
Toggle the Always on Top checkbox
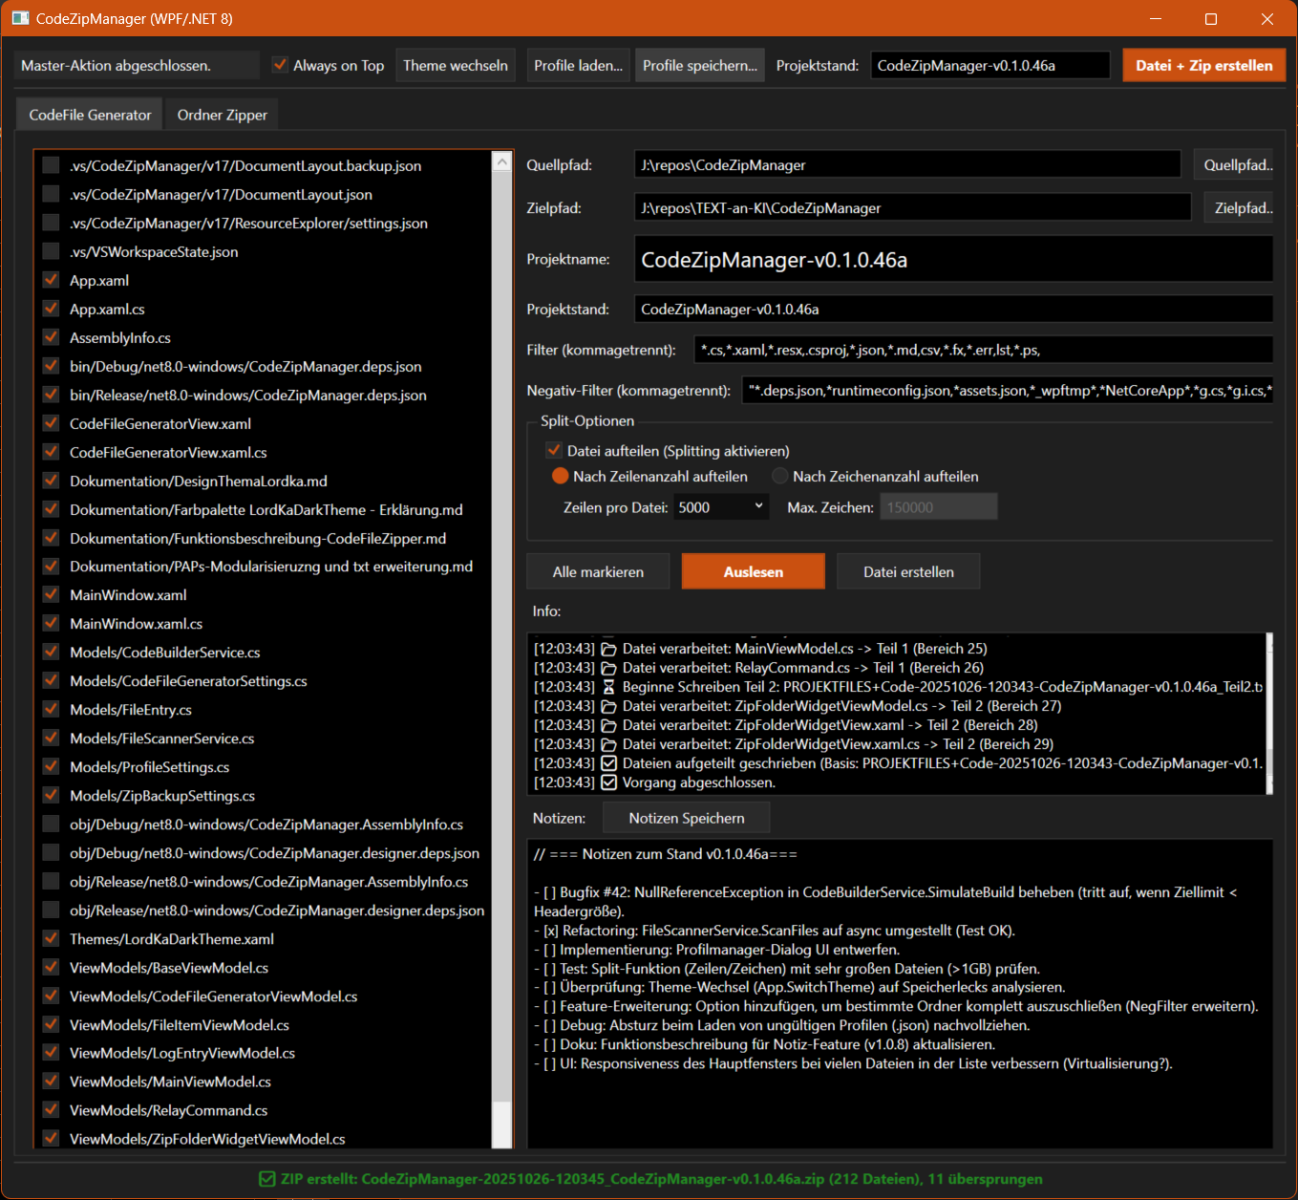click(280, 65)
